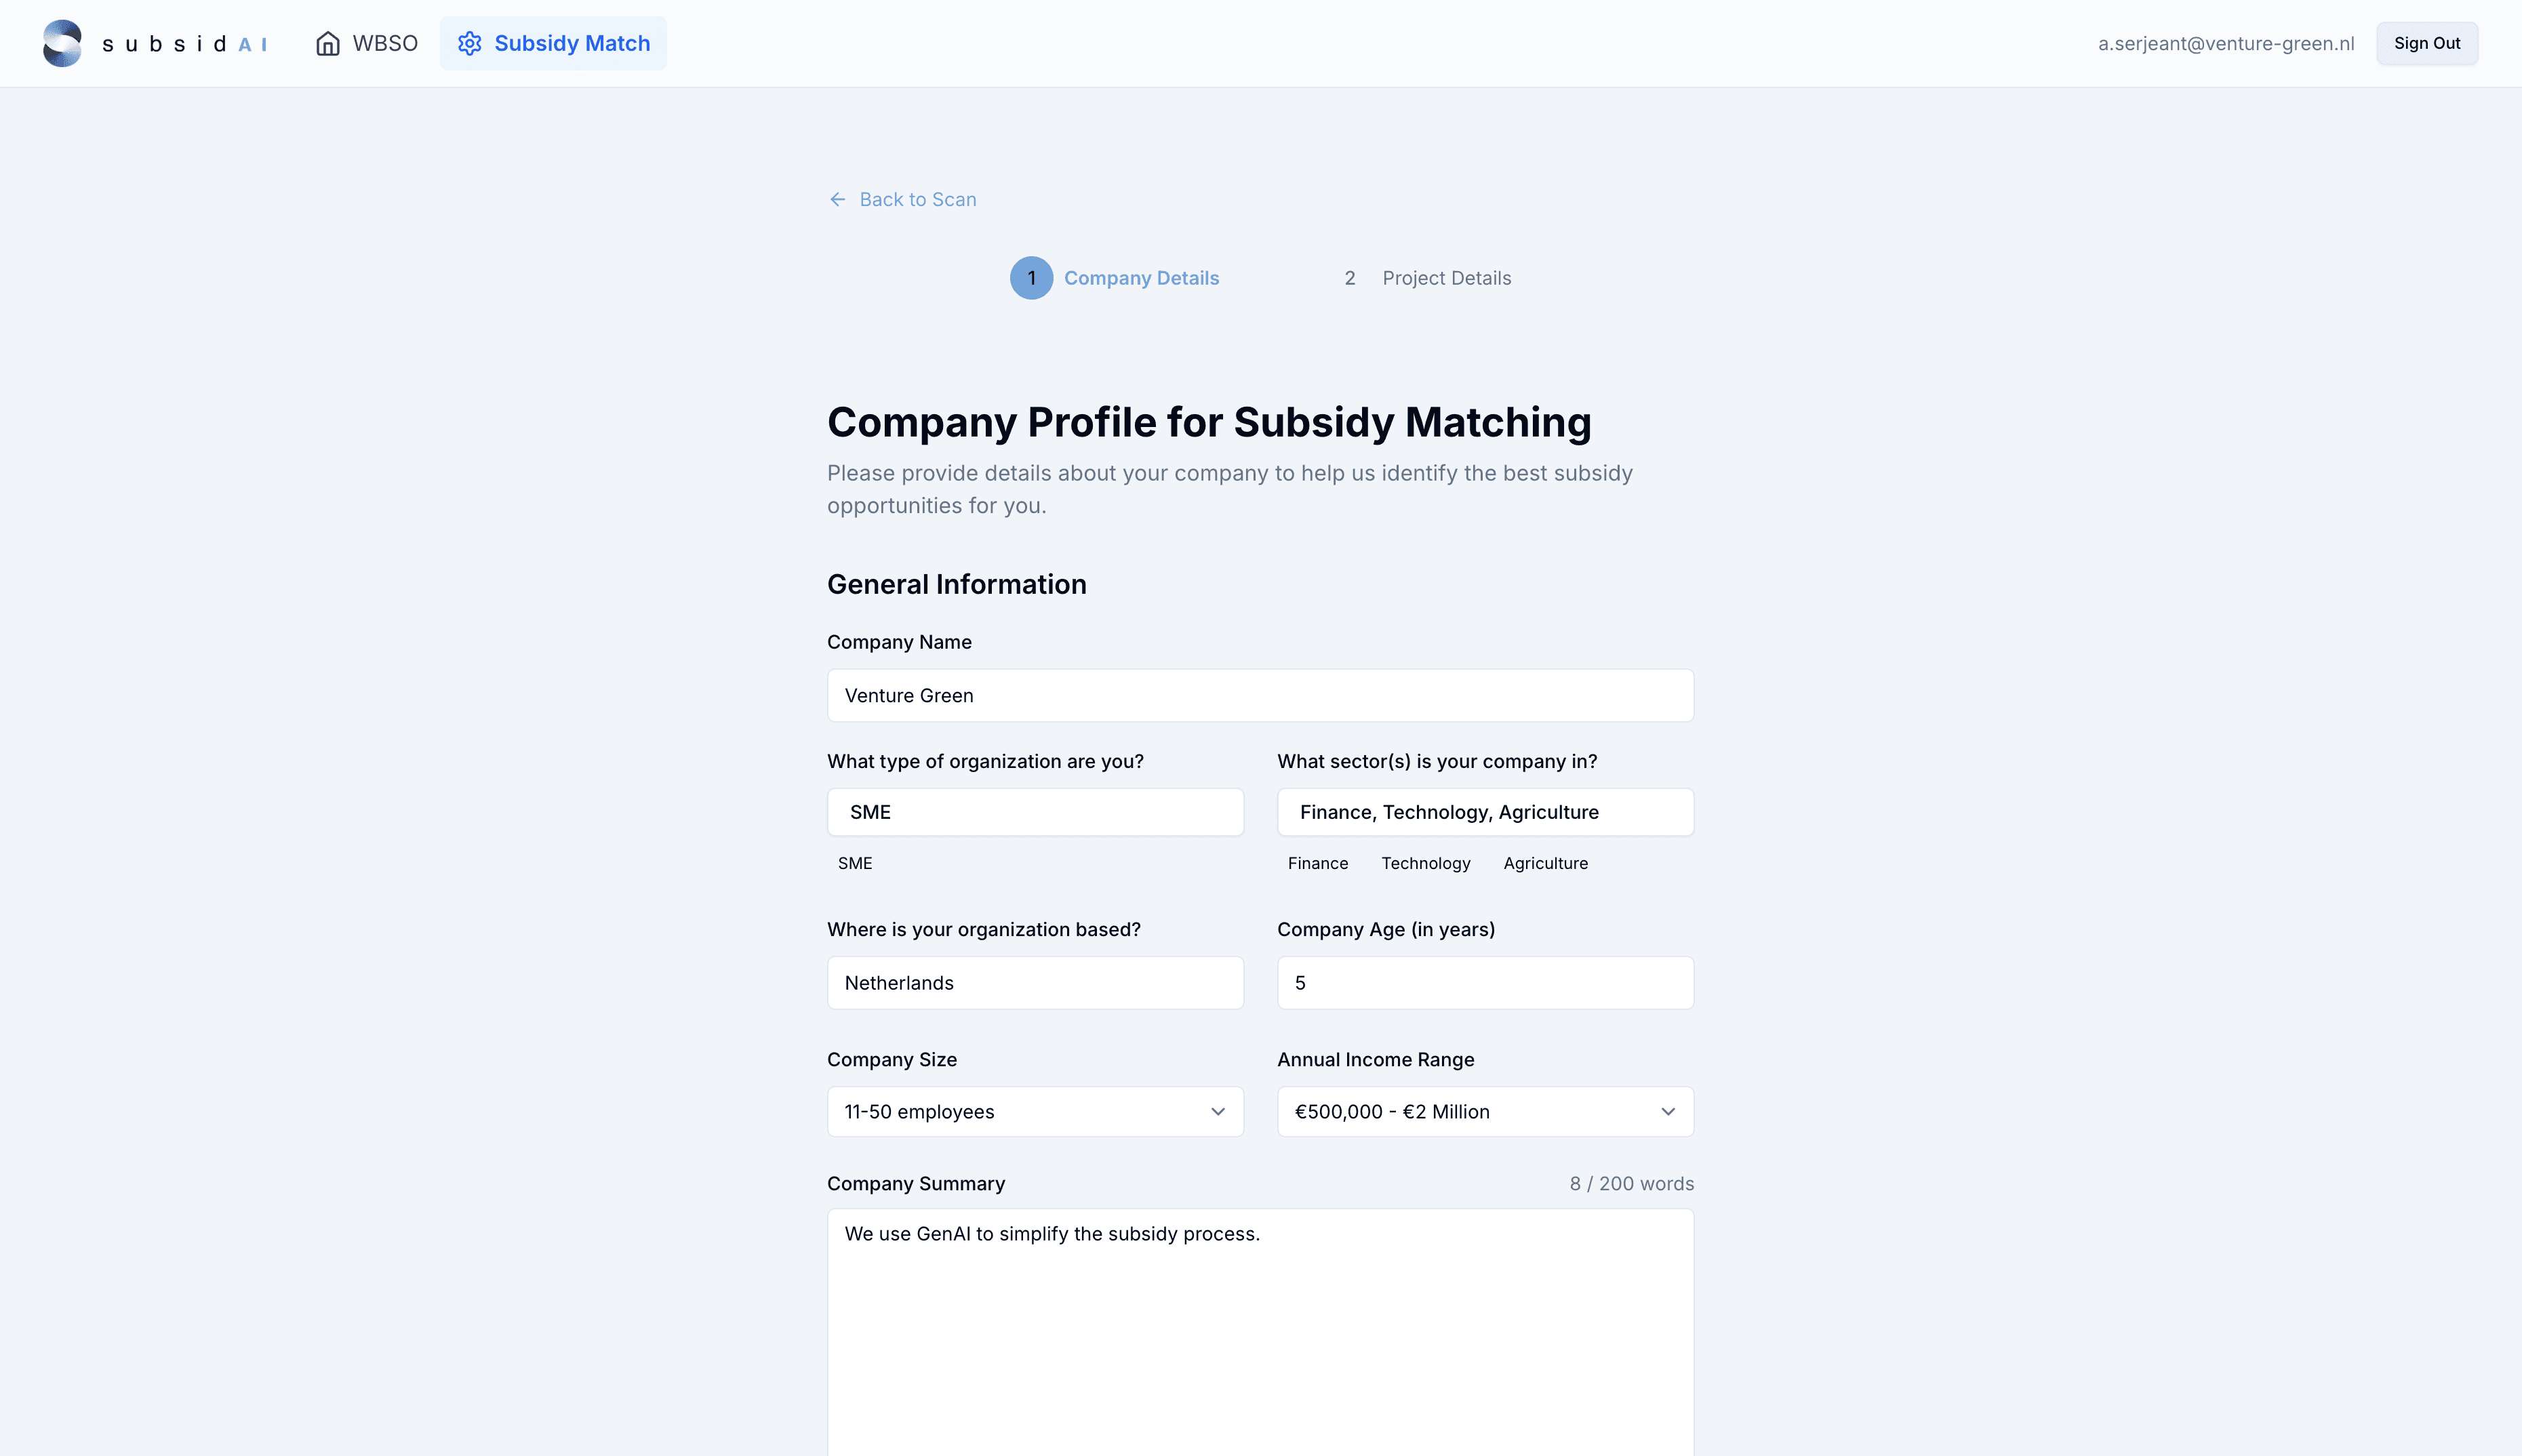Click the Finance sector tag

(x=1317, y=863)
